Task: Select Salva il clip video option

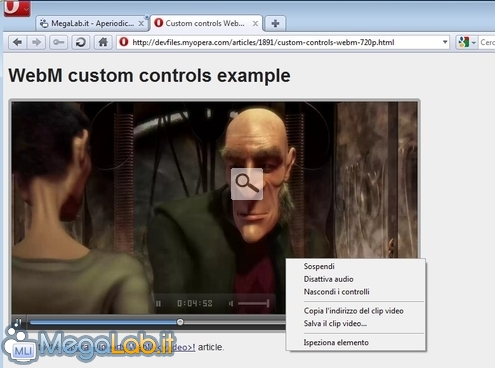Action: (335, 323)
